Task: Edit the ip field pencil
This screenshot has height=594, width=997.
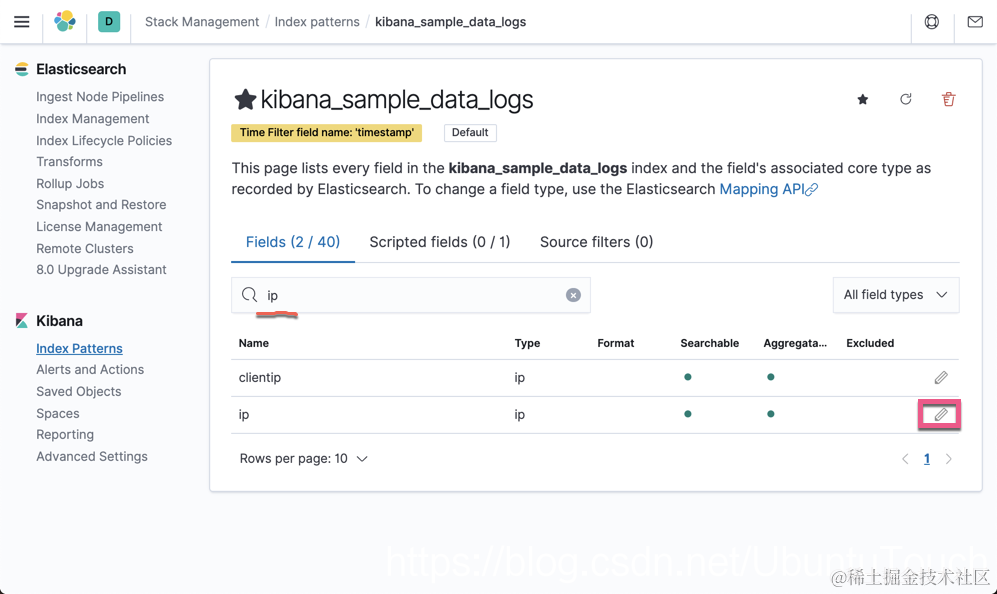Action: [x=941, y=414]
